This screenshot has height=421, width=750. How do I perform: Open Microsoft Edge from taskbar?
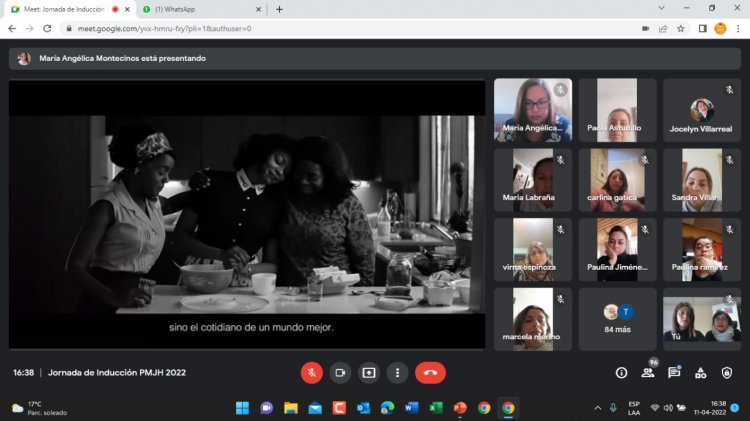pos(387,408)
